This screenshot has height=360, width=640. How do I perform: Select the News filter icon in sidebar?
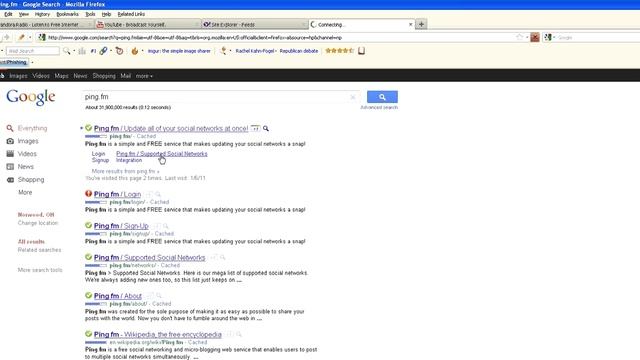10,167
